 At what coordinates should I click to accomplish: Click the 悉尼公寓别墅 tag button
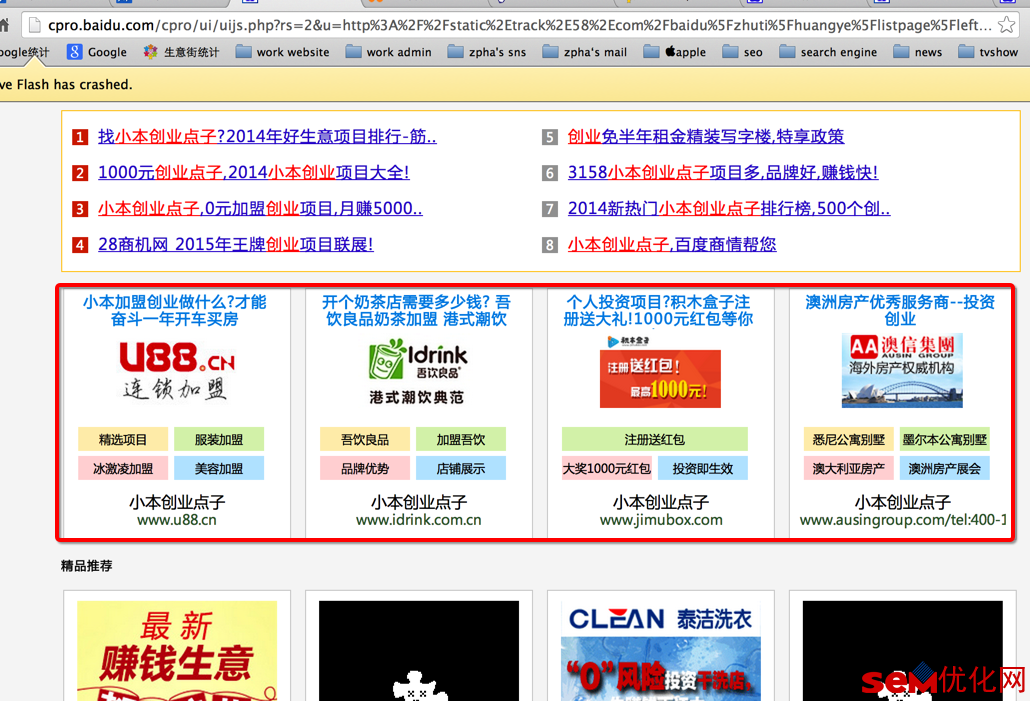click(x=848, y=440)
